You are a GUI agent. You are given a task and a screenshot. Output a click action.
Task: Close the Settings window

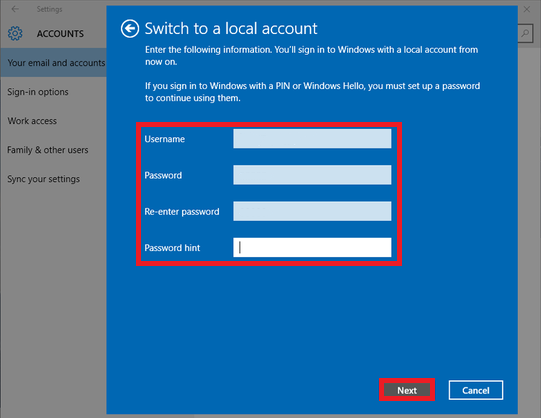coord(527,9)
